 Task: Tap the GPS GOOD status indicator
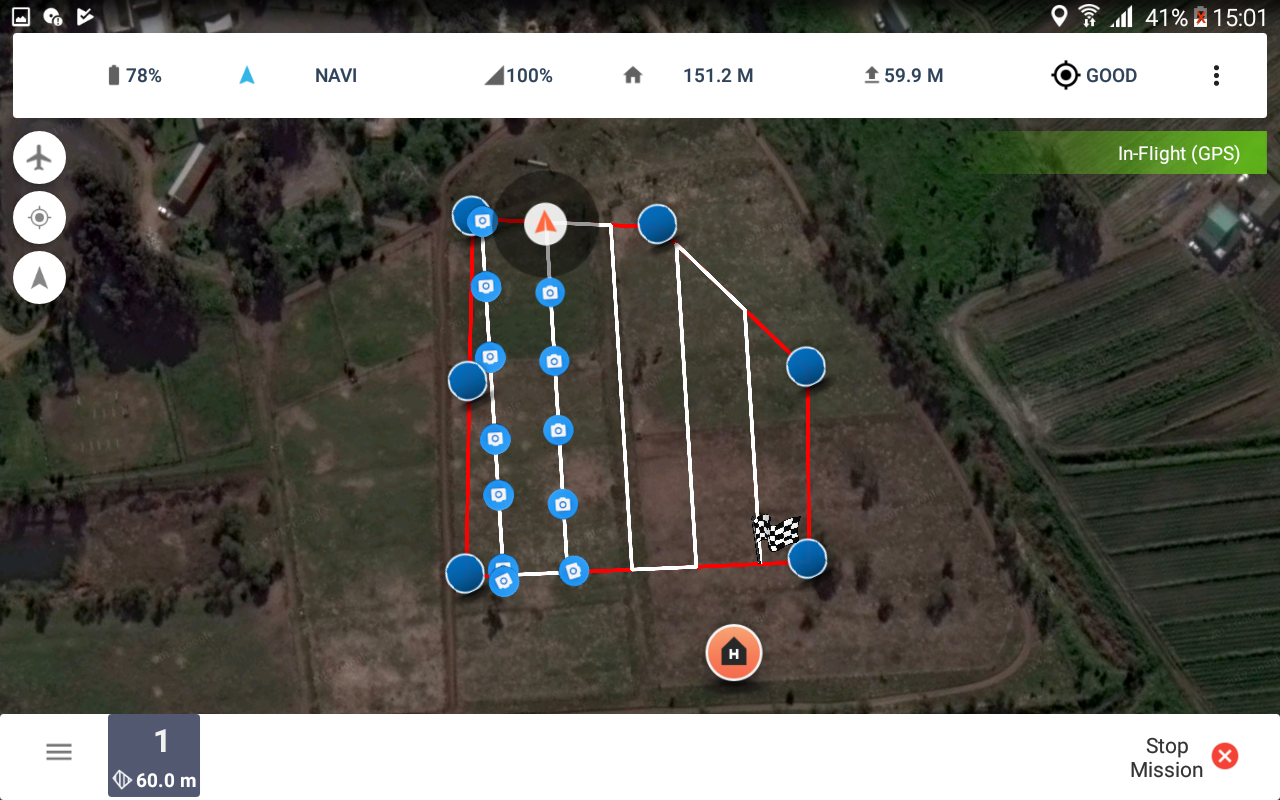tap(1094, 76)
